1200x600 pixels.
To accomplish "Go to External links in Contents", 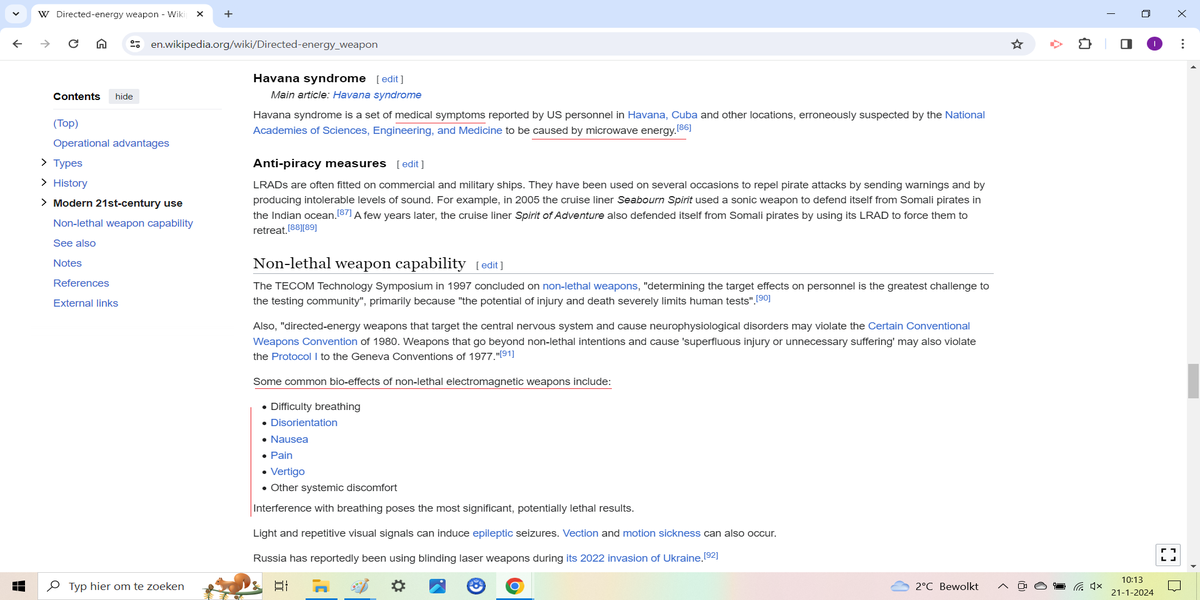I will (x=86, y=303).
